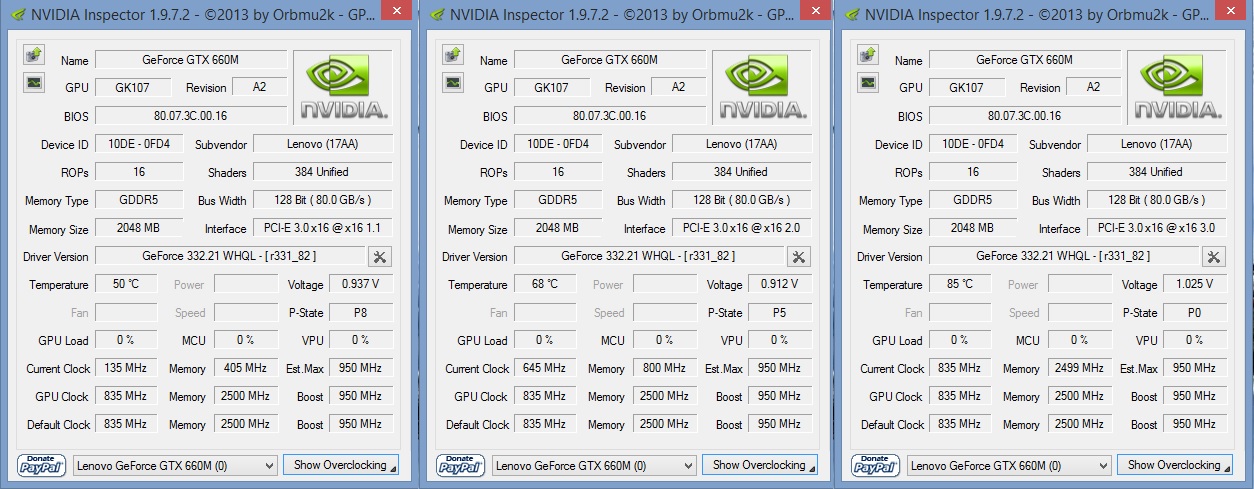Click the PCI-E 3.0 x16 @ x16 3.0 interface field
Viewport: 1254px width, 489px height.
click(1157, 229)
